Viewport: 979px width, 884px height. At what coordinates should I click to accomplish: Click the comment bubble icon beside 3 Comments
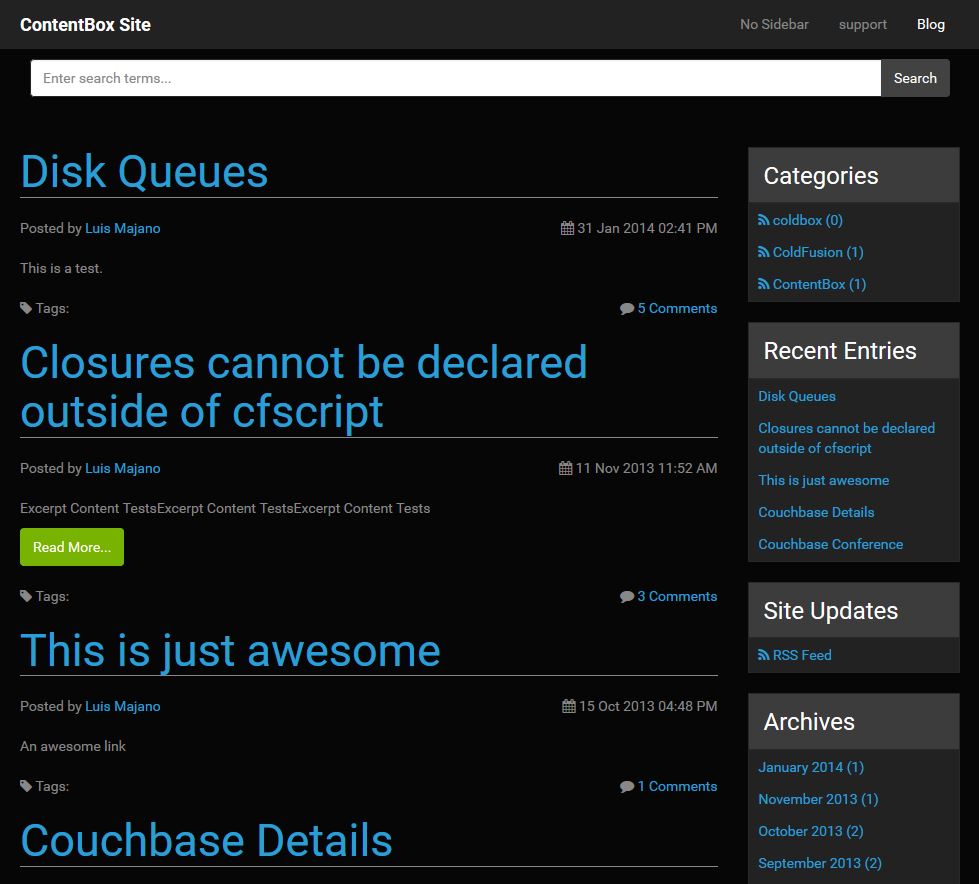pos(627,597)
